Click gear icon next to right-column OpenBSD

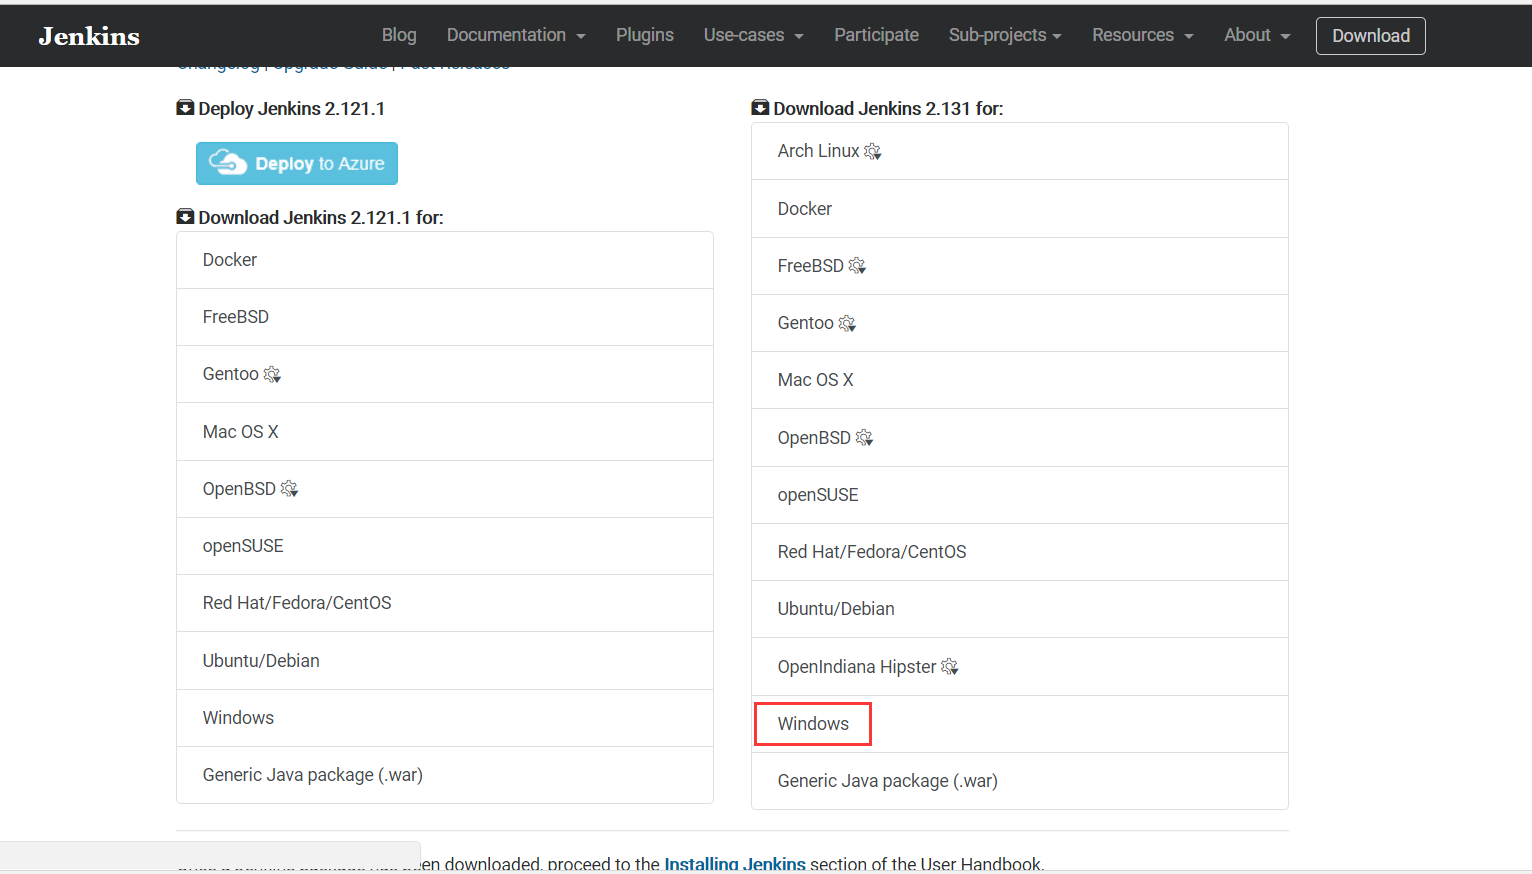(x=864, y=438)
